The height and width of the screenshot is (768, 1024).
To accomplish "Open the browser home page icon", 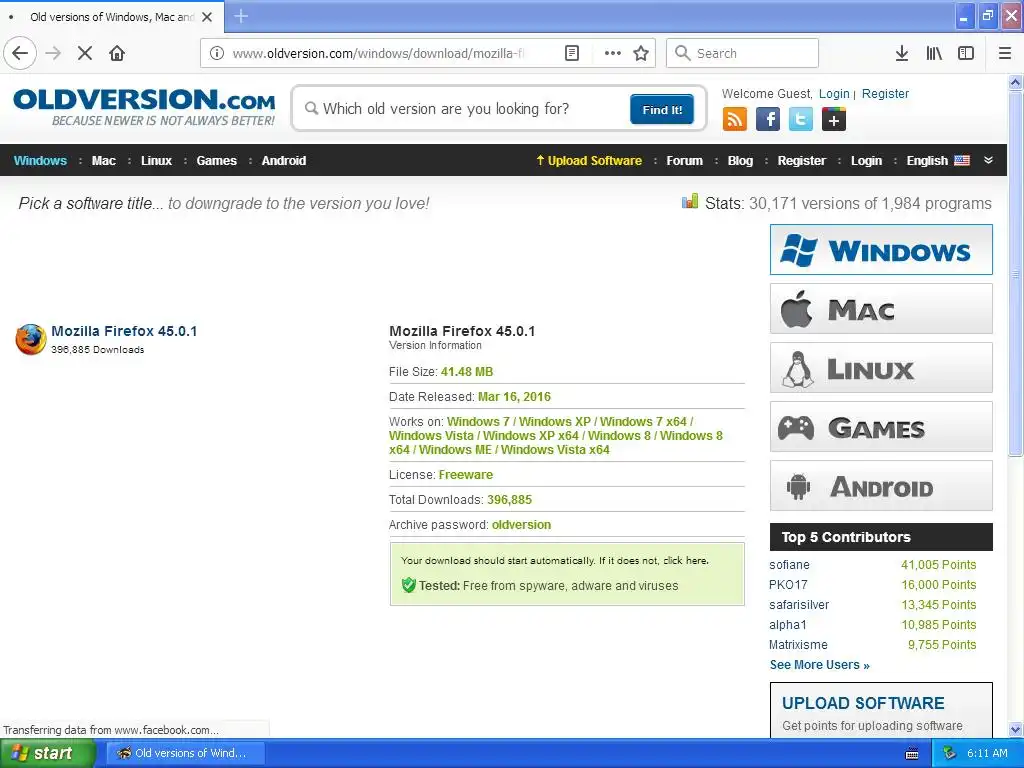I will [117, 53].
